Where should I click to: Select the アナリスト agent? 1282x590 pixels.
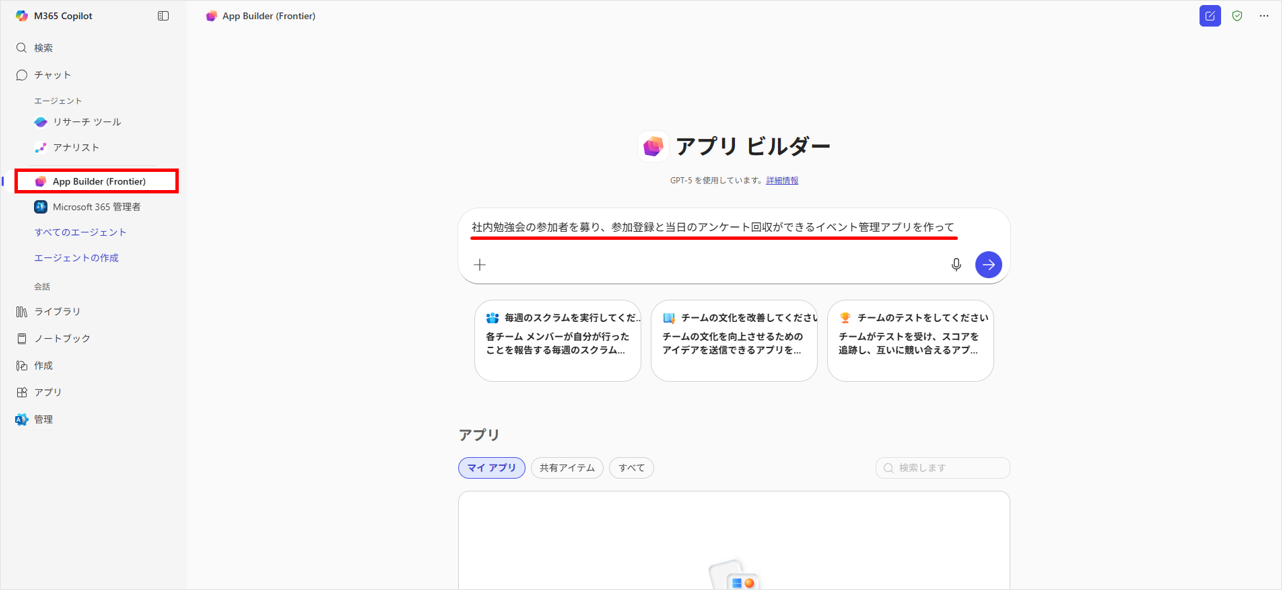[x=76, y=148]
